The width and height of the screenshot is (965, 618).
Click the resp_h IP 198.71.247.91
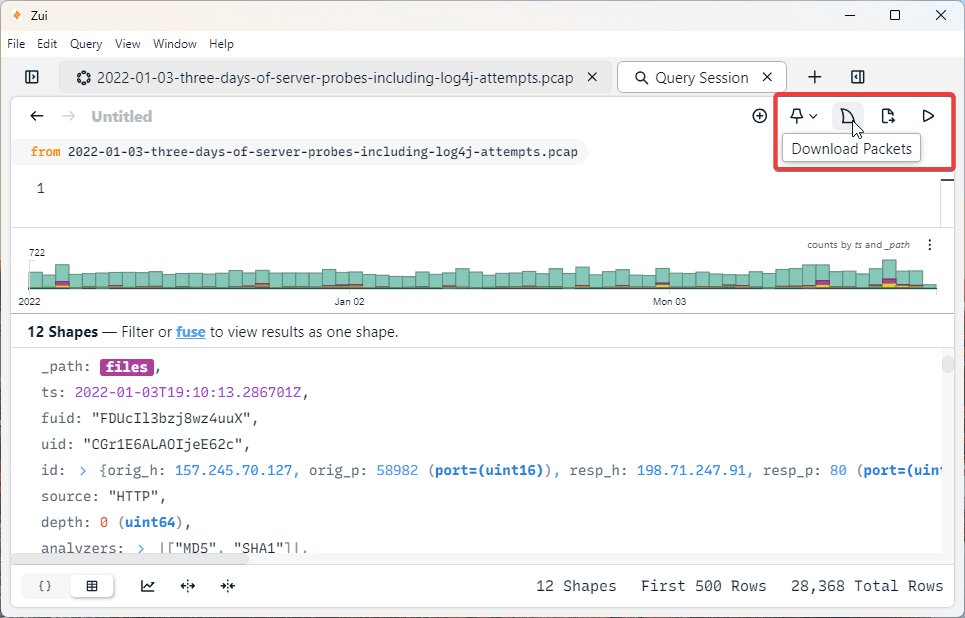[x=692, y=471]
